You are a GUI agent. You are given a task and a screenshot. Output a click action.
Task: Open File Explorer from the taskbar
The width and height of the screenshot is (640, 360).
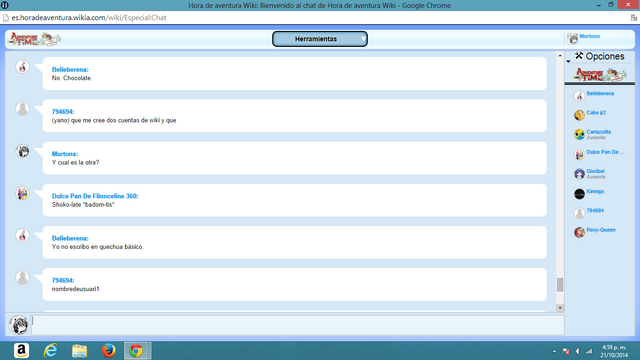point(80,351)
